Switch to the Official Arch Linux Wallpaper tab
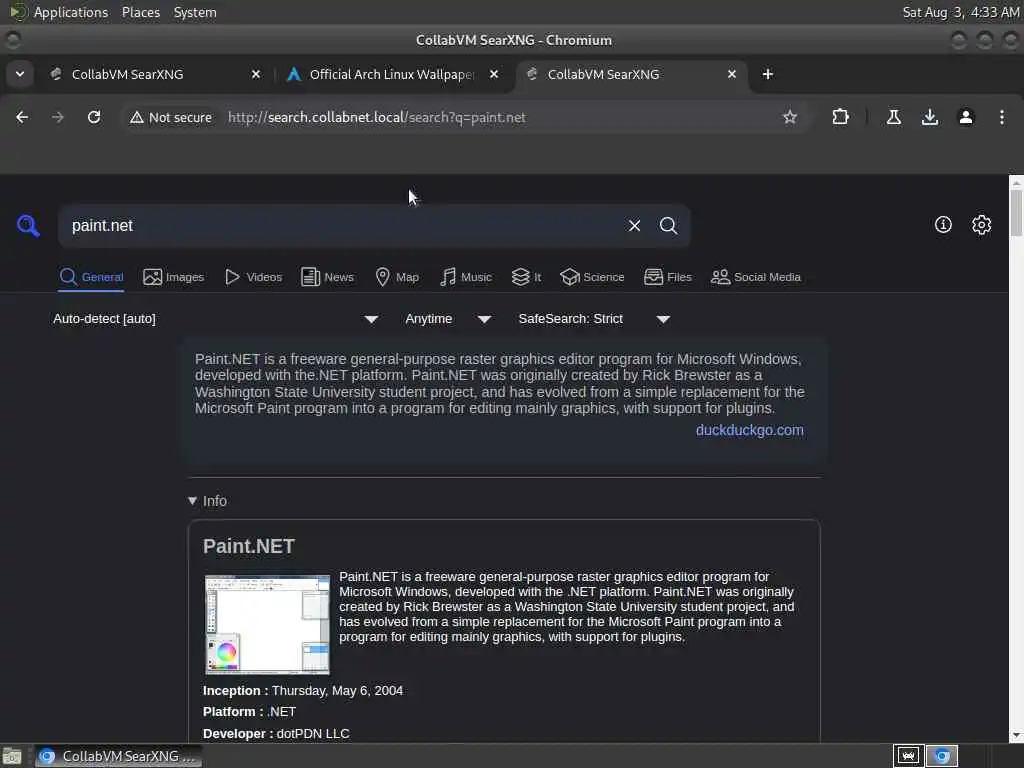 tap(392, 74)
